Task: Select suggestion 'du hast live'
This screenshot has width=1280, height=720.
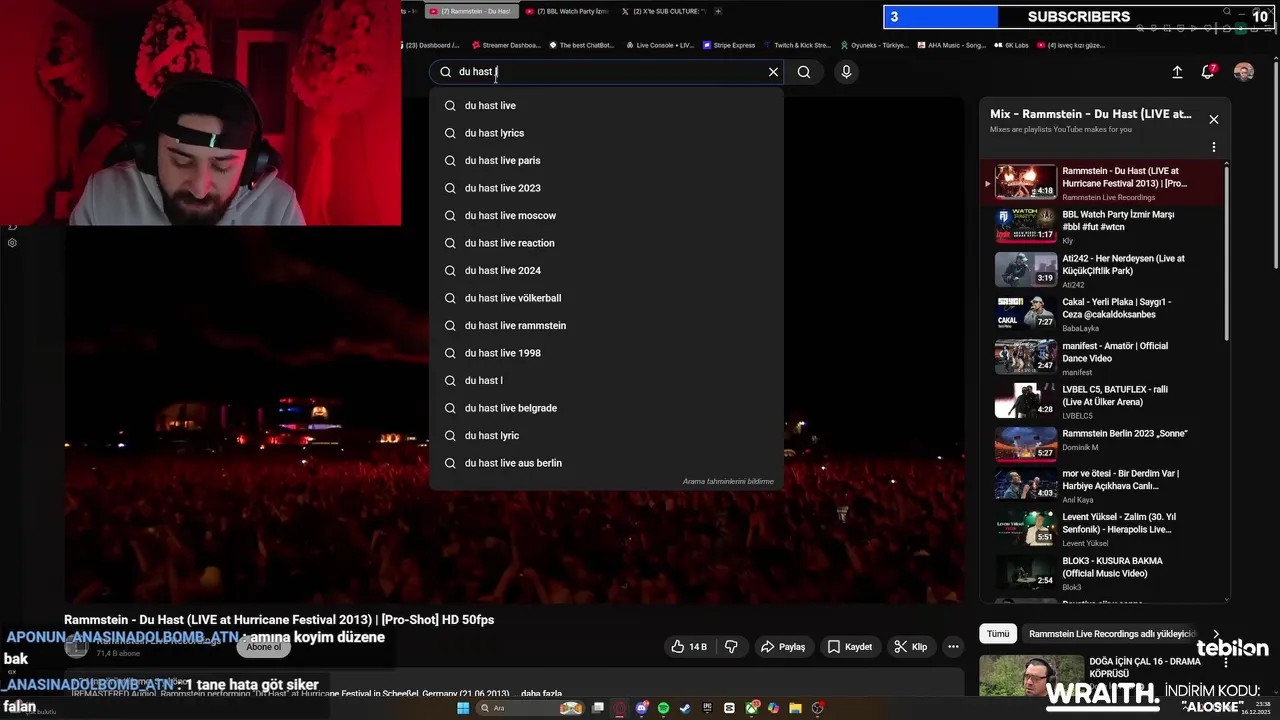Action: [x=606, y=105]
